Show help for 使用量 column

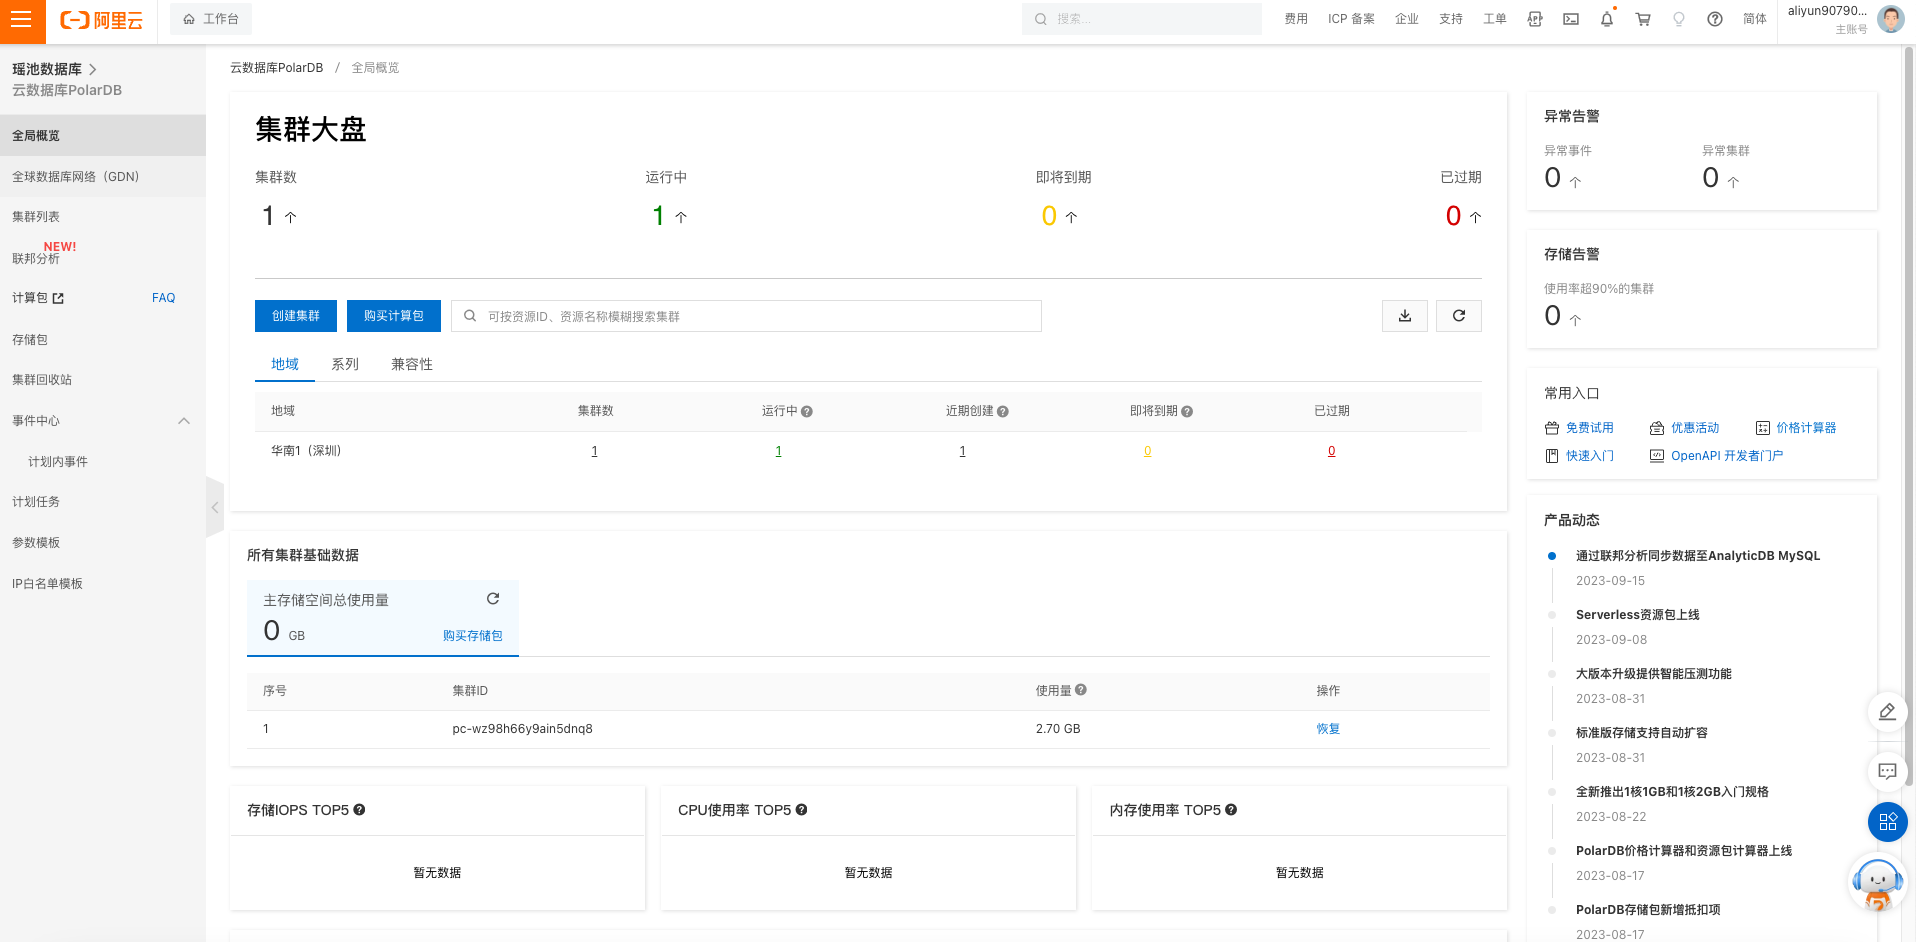pyautogui.click(x=1081, y=690)
